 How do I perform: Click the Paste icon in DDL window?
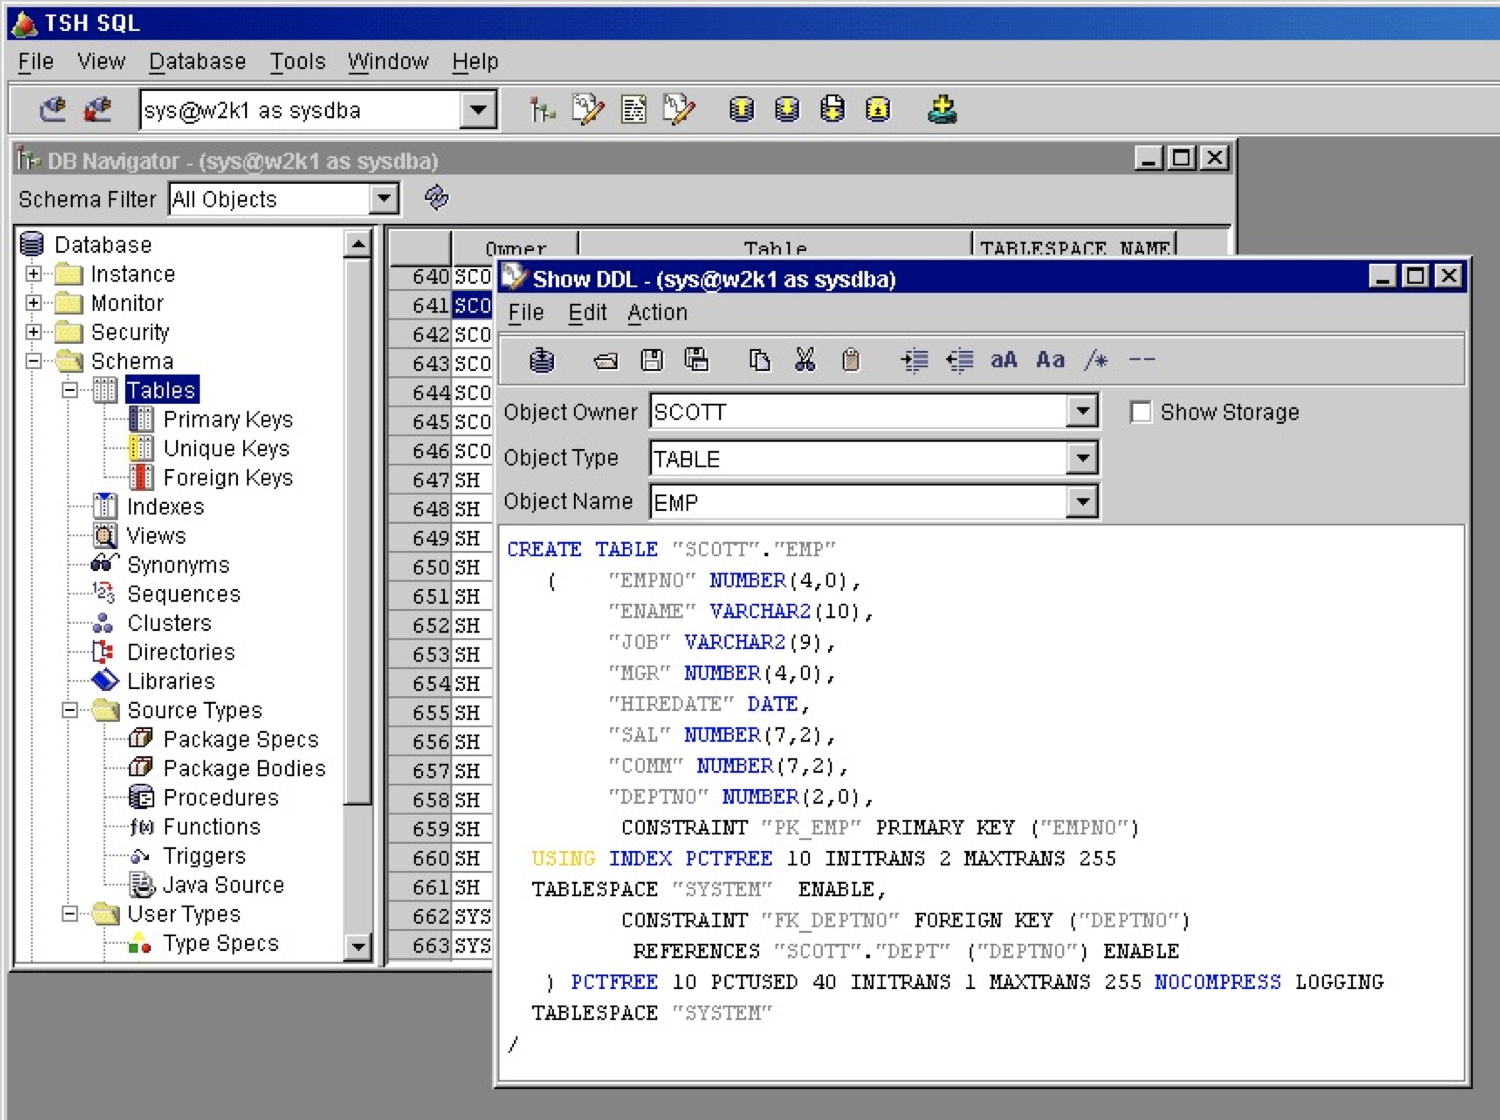[x=850, y=360]
